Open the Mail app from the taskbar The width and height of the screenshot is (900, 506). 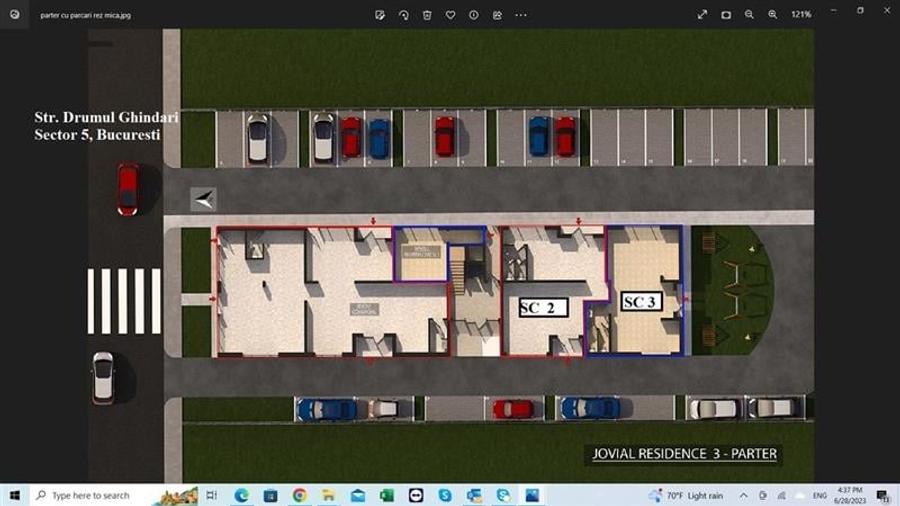(x=358, y=495)
